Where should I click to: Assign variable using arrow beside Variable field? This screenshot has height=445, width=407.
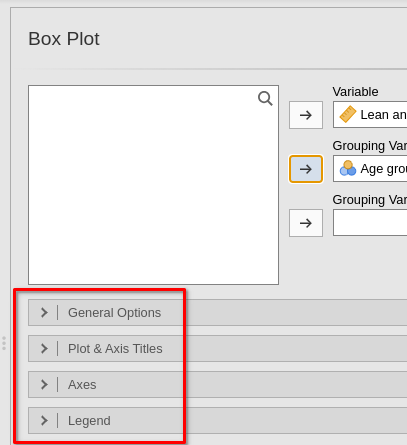(306, 115)
